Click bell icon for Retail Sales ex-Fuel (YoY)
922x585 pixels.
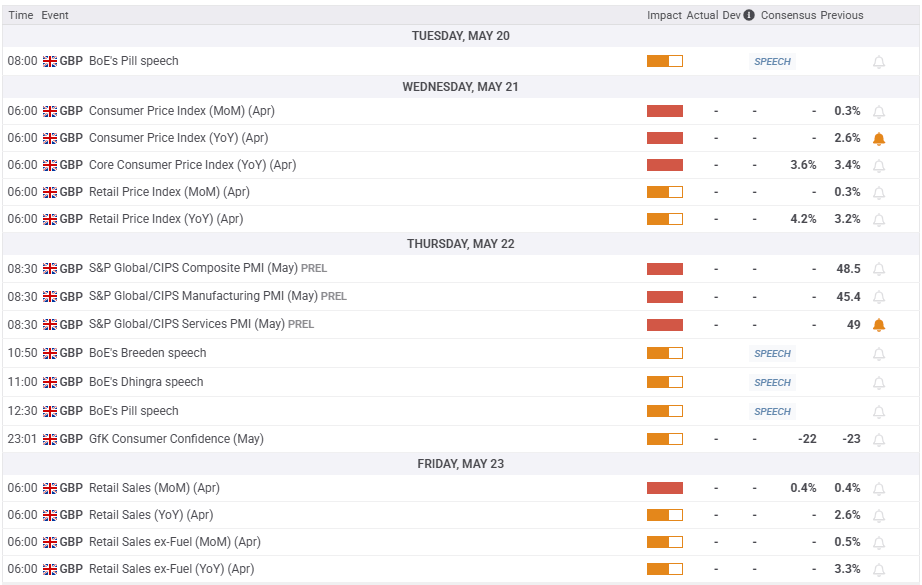coord(879,570)
